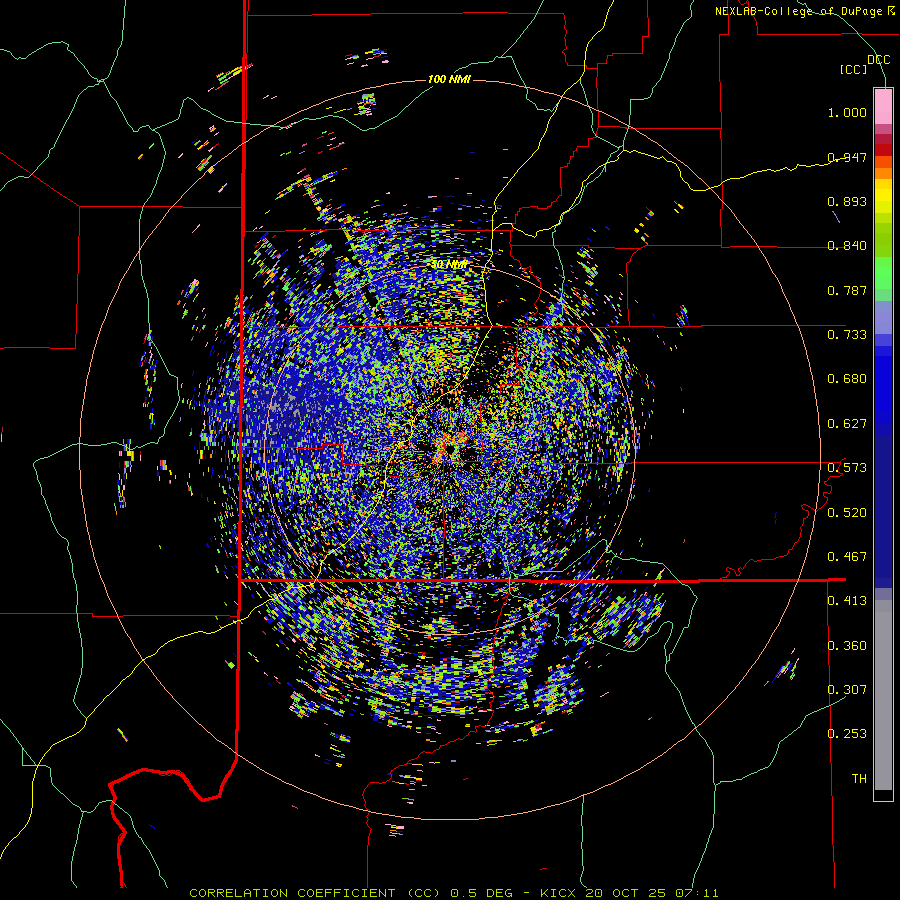Click the "07:11" timestamp text
This screenshot has width=900, height=900.
pyautogui.click(x=697, y=893)
